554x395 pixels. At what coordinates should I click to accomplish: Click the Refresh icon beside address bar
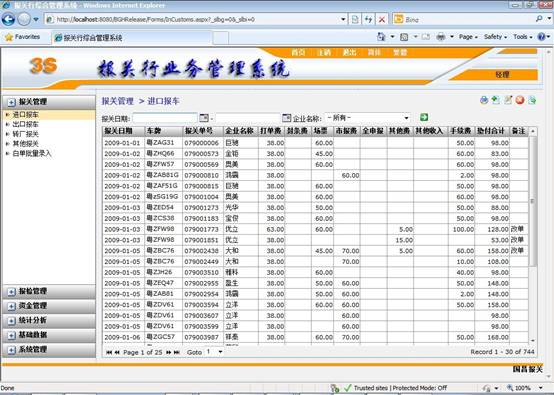click(369, 19)
